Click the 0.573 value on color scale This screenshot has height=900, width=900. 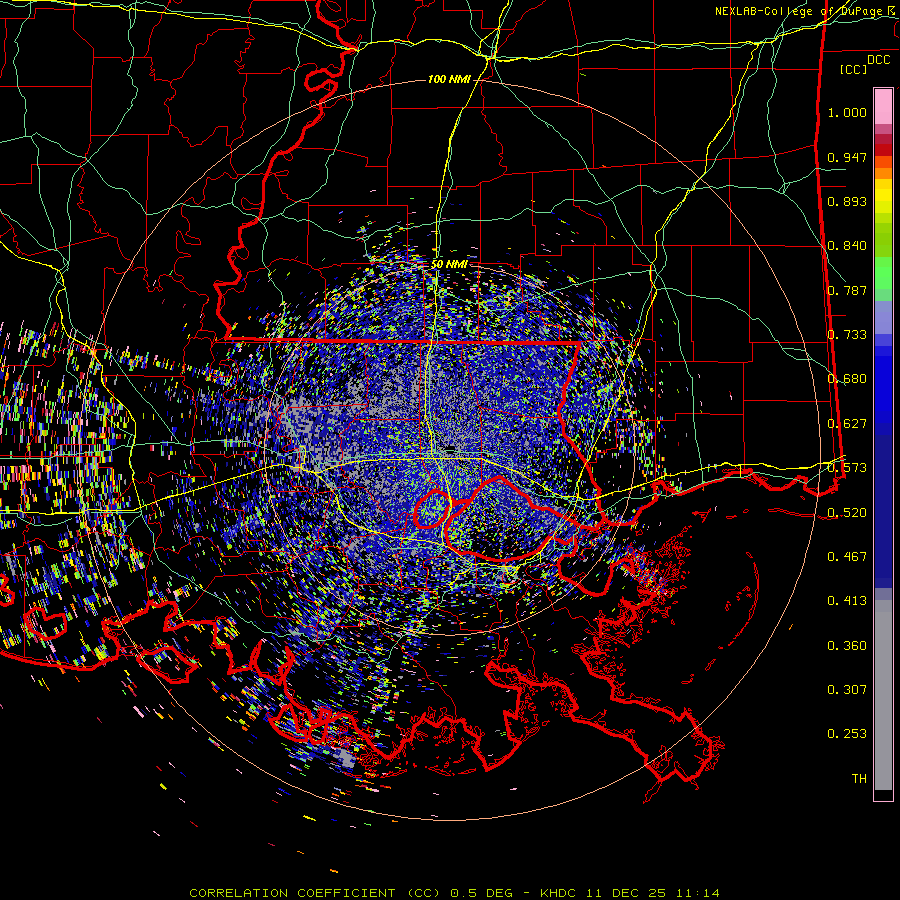(x=847, y=468)
